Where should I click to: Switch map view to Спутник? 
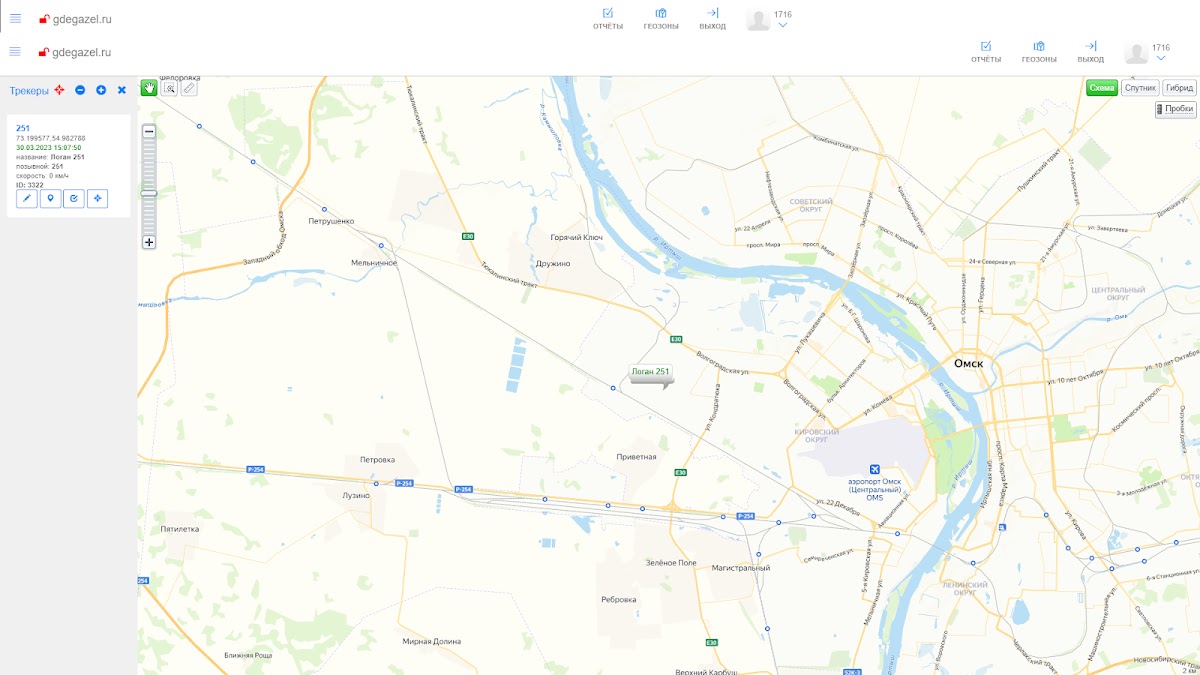(1140, 88)
